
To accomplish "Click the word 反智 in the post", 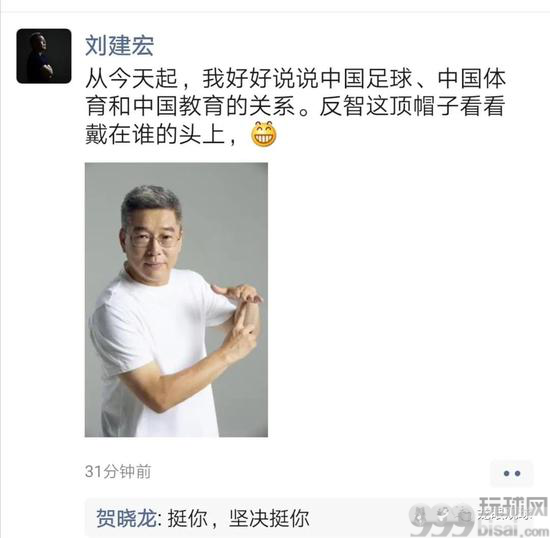I will point(343,106).
